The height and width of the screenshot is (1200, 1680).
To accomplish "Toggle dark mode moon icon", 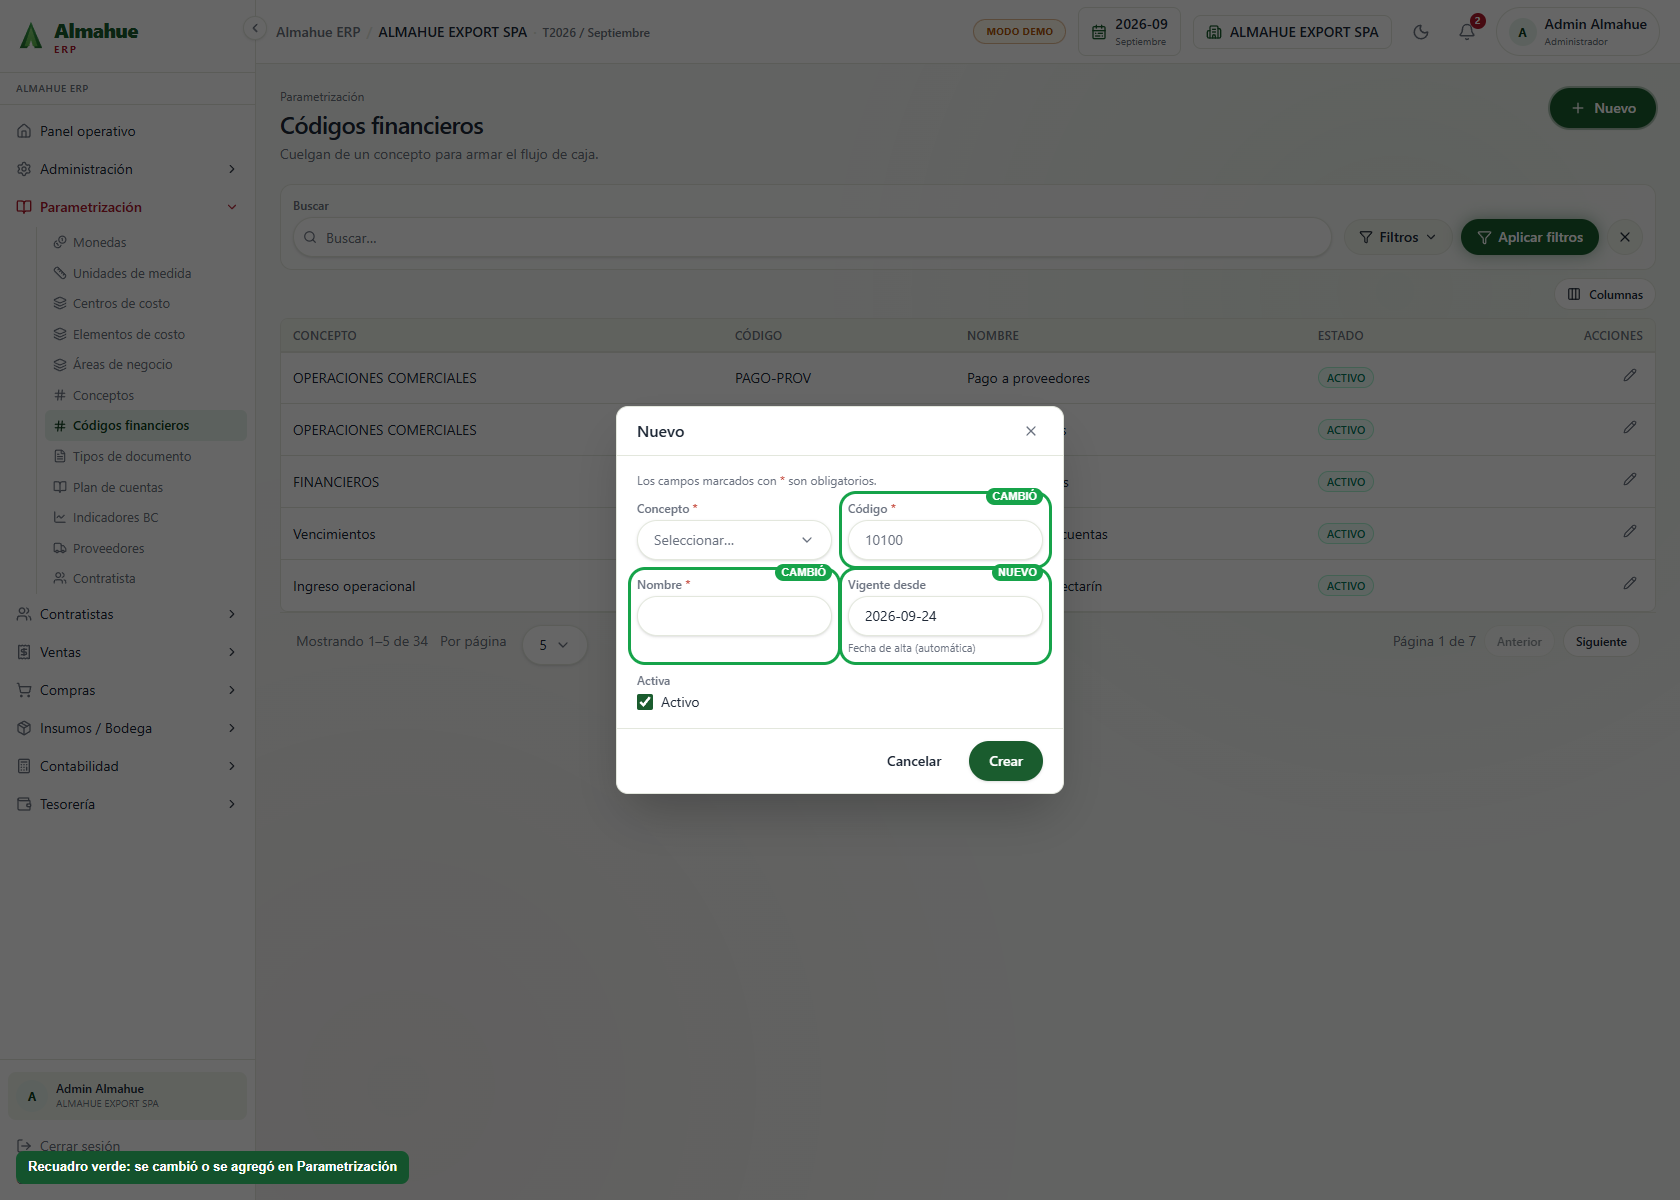I will (x=1421, y=32).
